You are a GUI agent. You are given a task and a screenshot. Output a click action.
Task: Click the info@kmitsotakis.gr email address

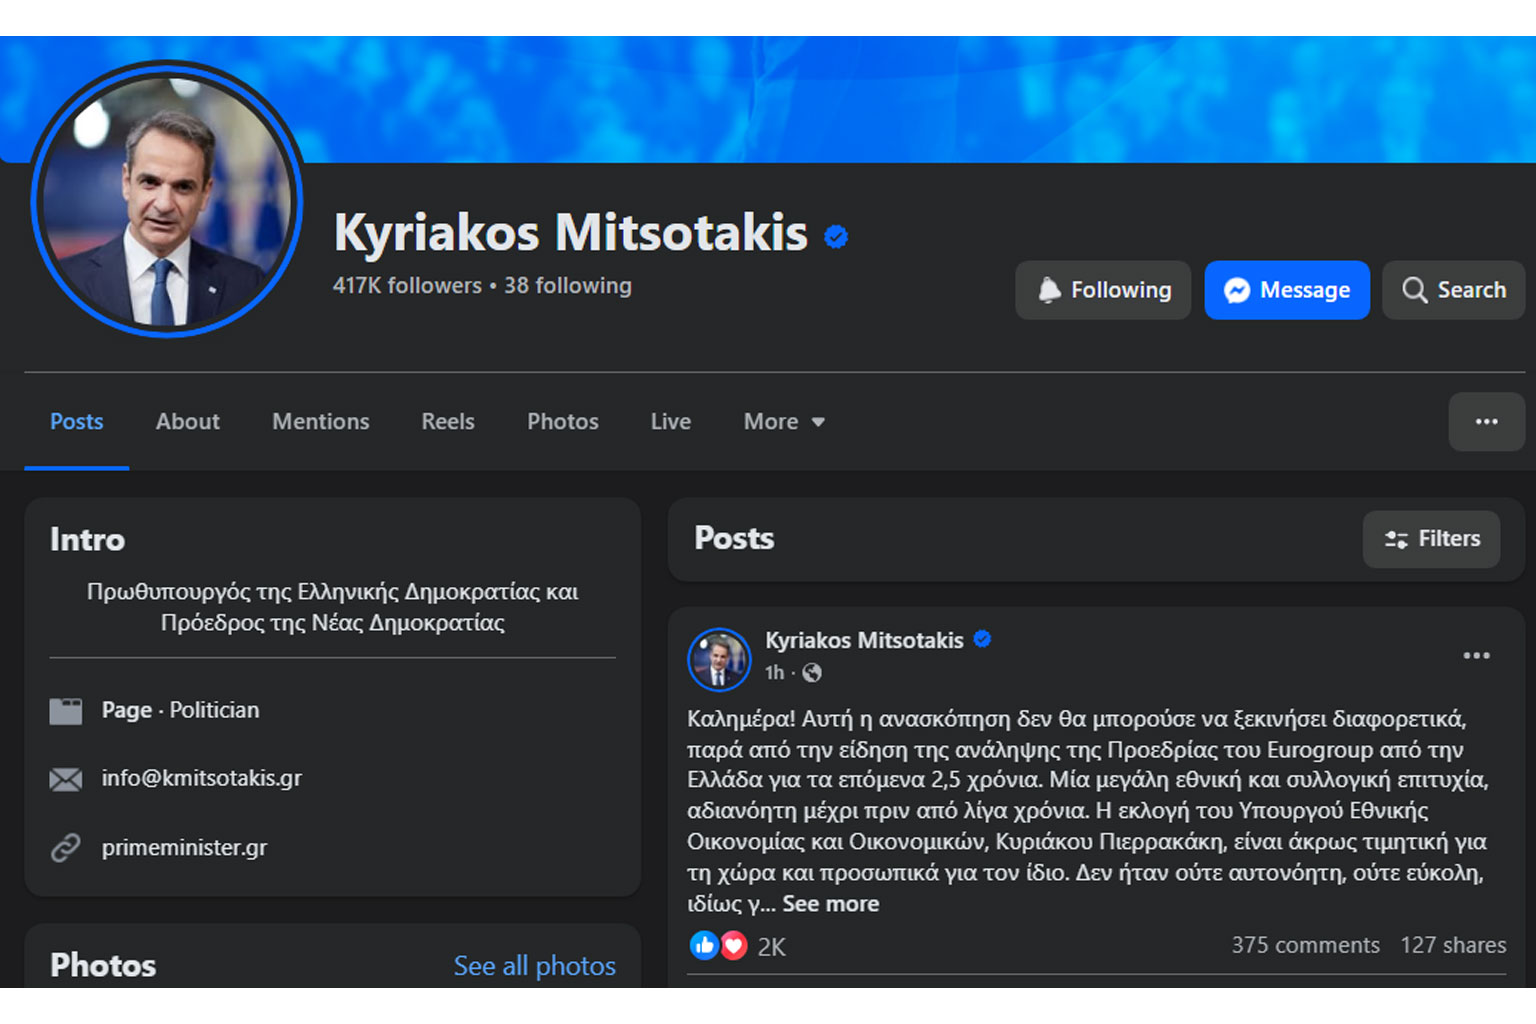201,778
